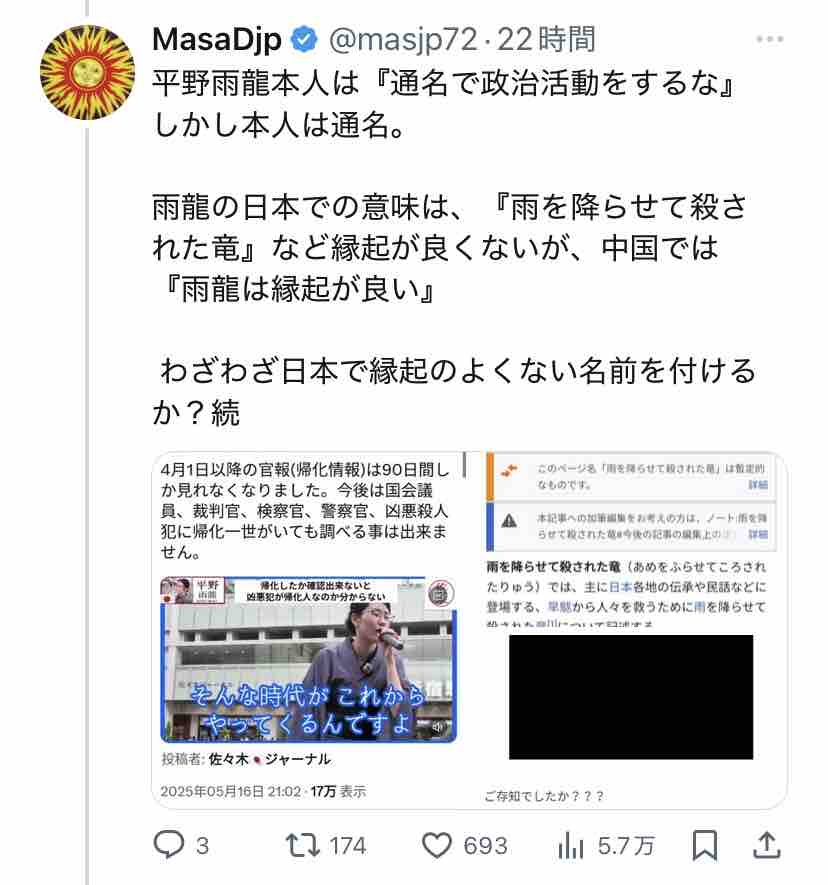This screenshot has width=828, height=885.
Task: Click the 5.7万 view count
Action: [625, 846]
